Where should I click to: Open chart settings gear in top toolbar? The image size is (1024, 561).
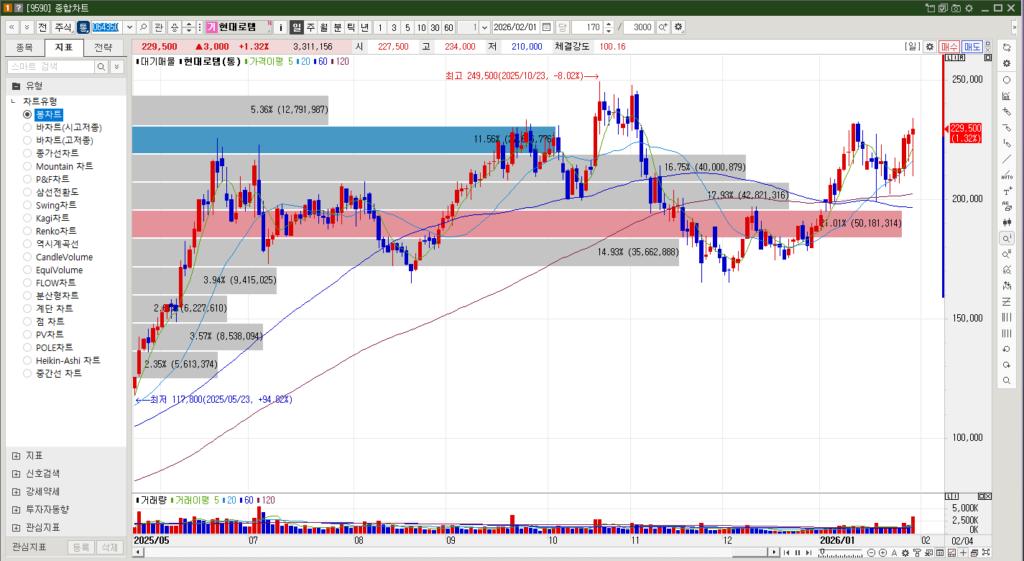679,26
